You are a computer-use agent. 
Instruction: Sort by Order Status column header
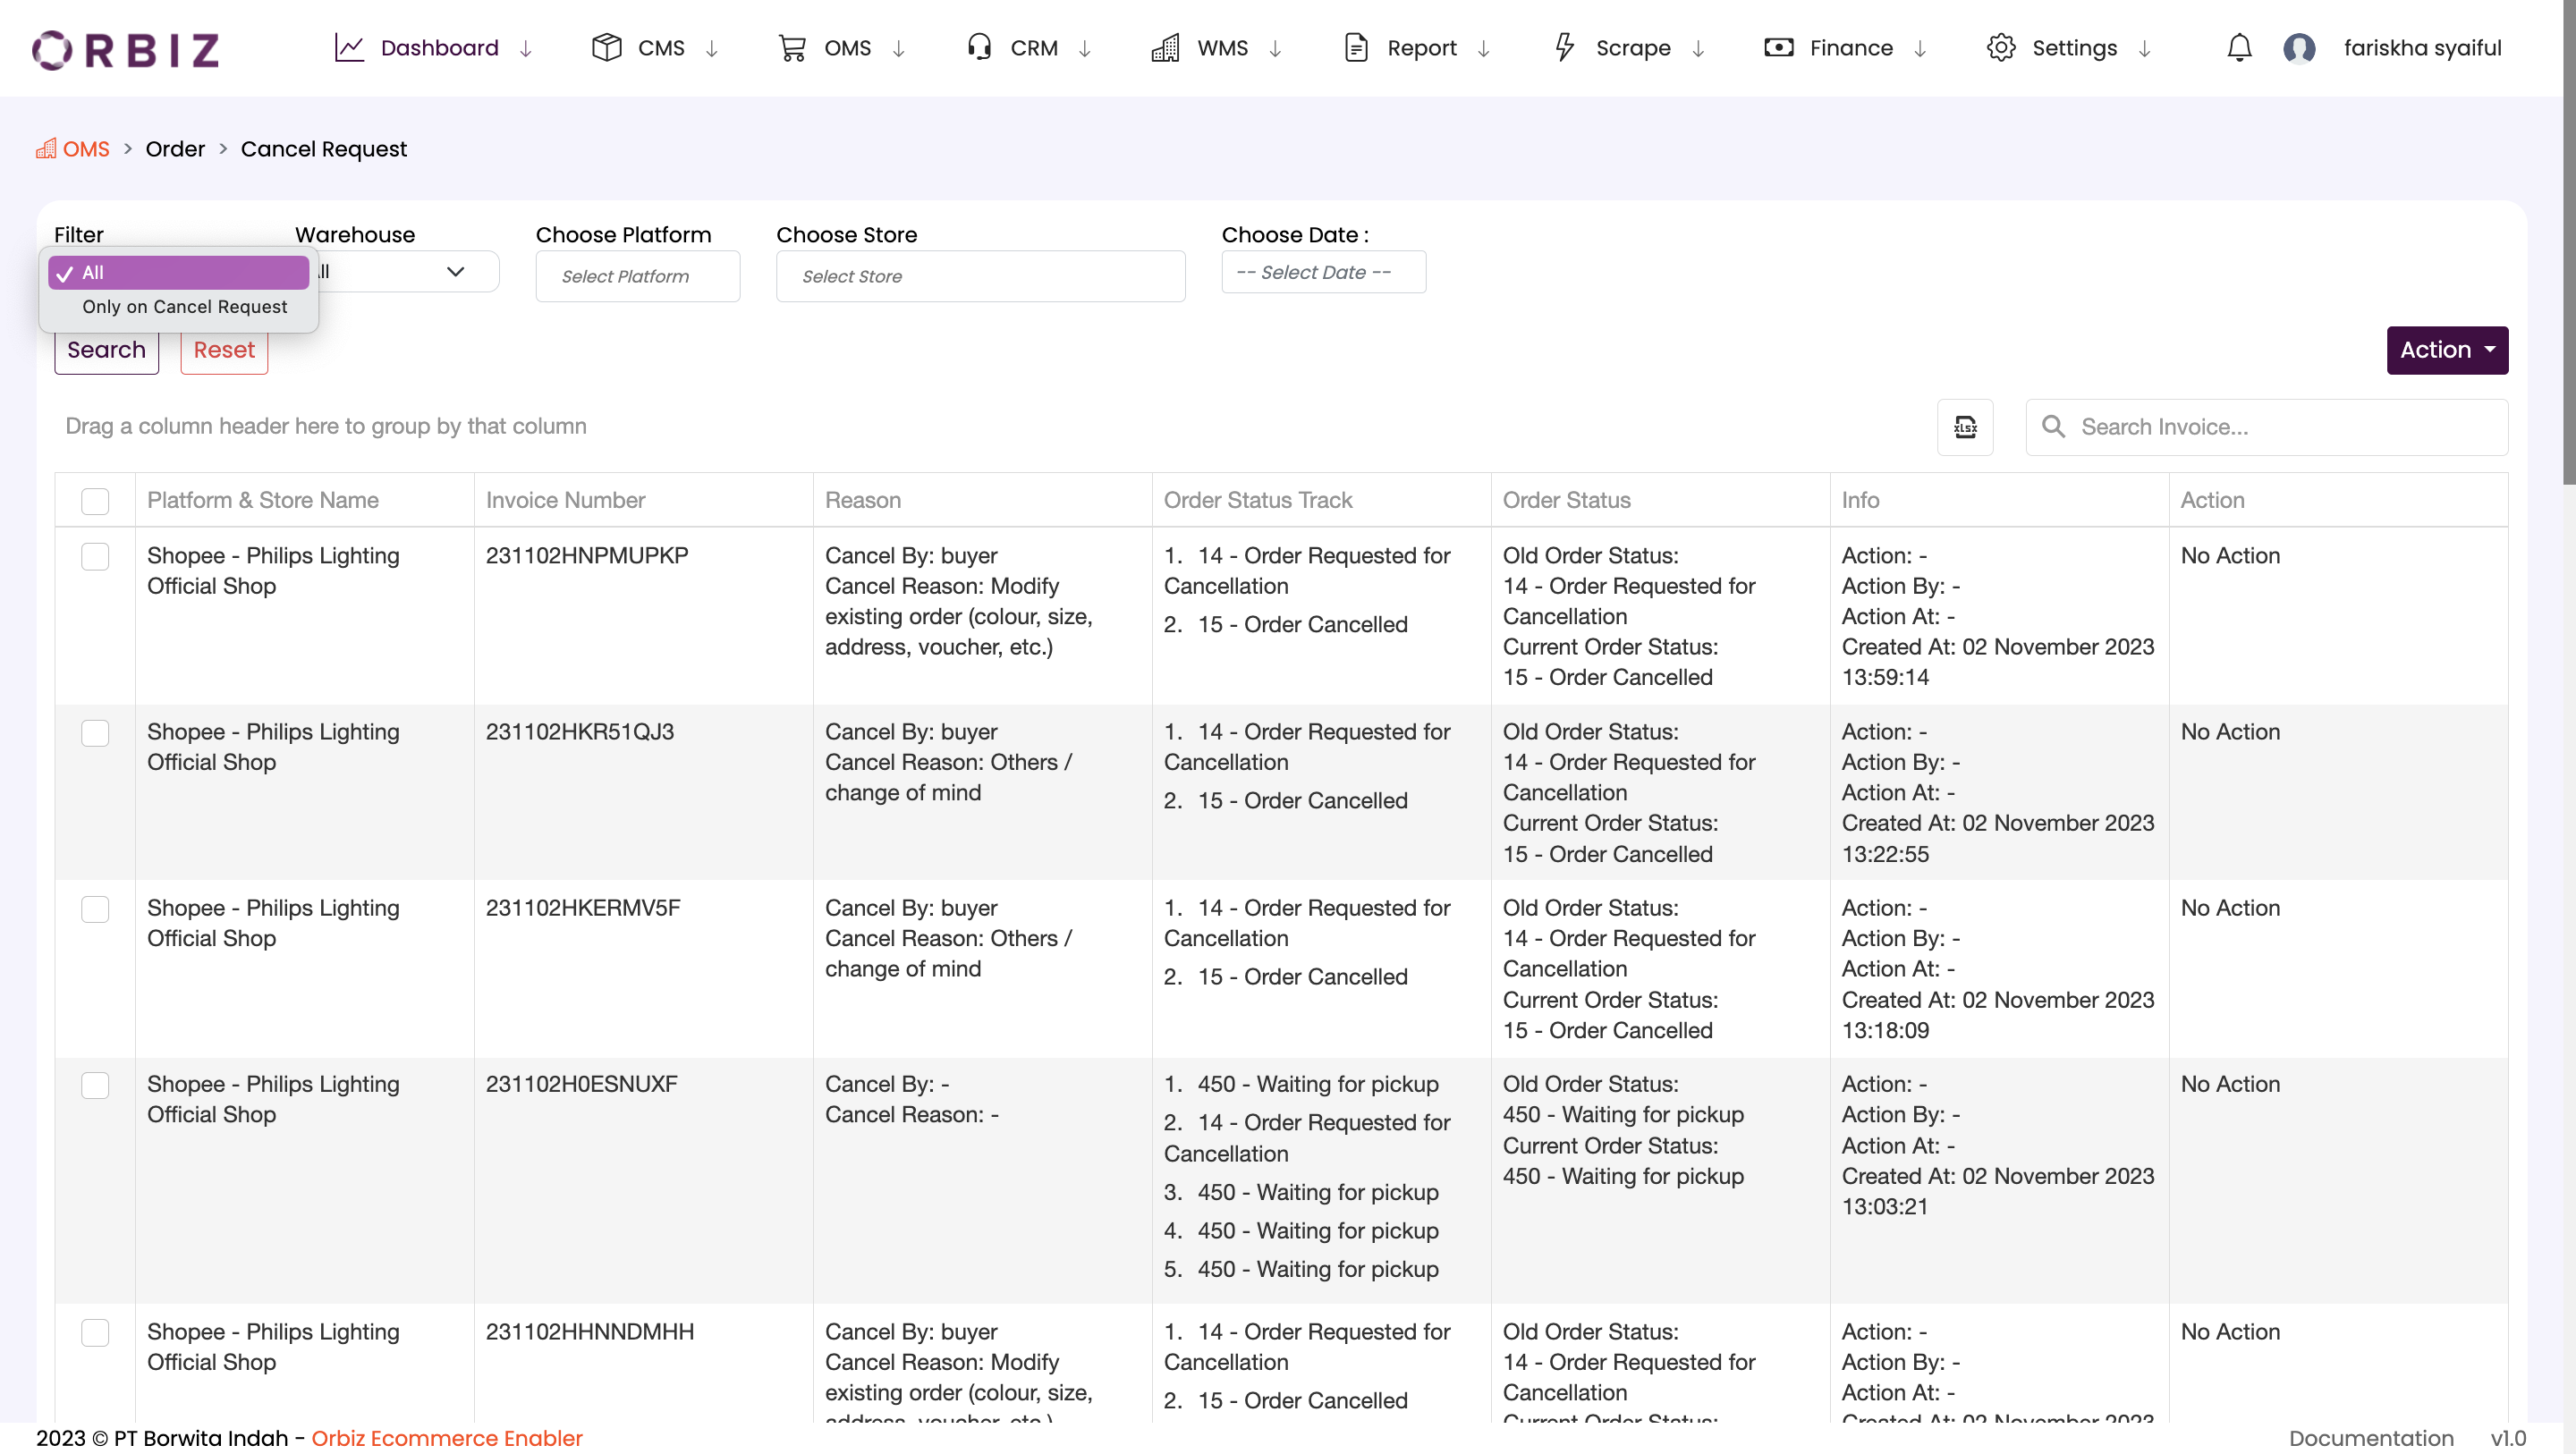coord(1566,500)
